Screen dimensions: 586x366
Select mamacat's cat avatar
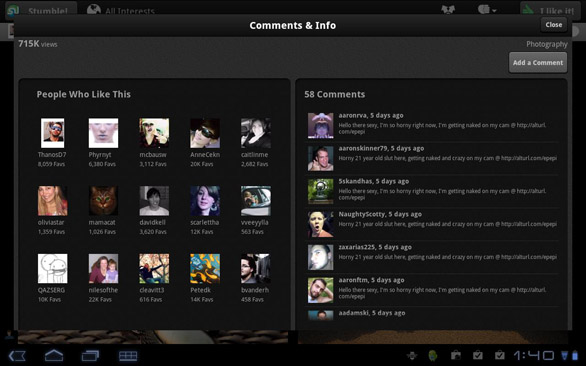pyautogui.click(x=103, y=201)
